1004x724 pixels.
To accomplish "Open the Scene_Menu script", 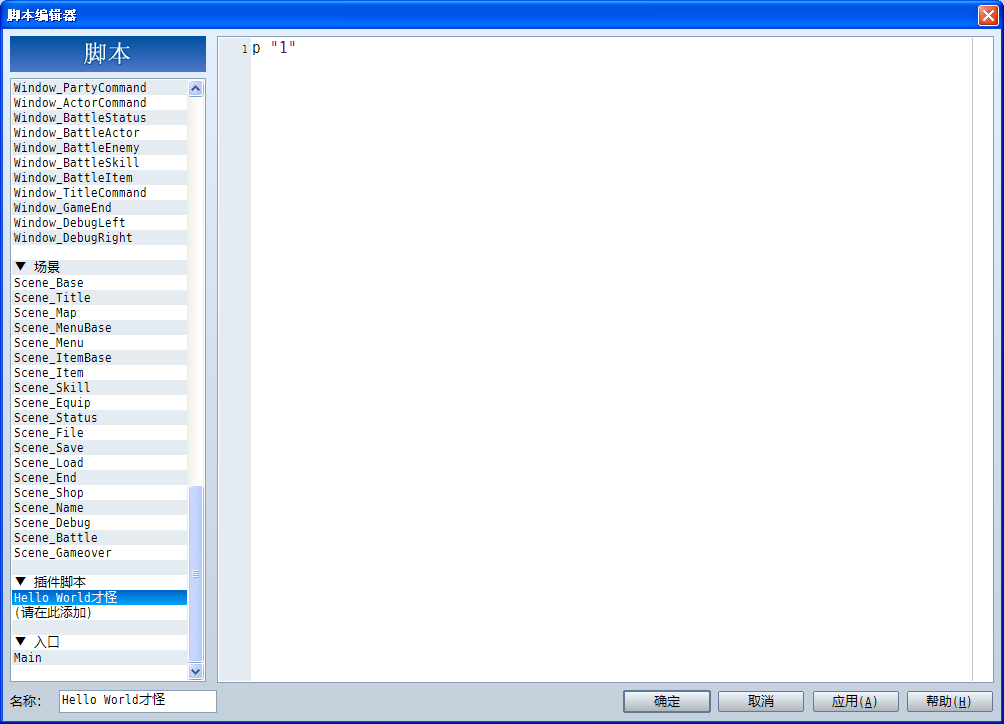I will pos(99,342).
